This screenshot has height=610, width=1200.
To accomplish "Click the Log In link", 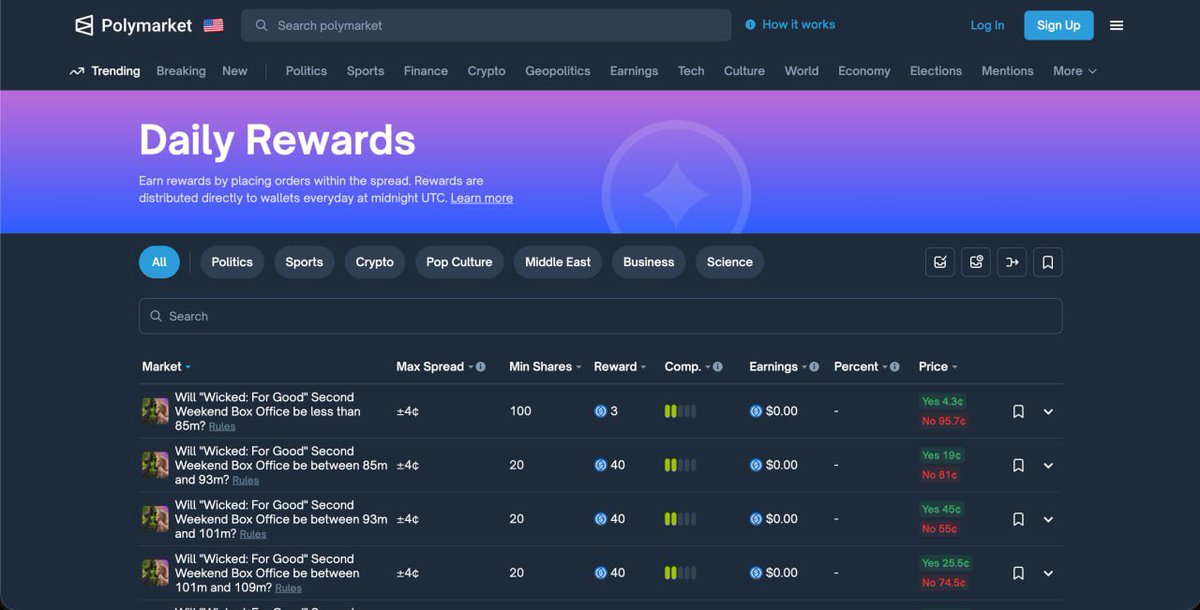I will (987, 25).
